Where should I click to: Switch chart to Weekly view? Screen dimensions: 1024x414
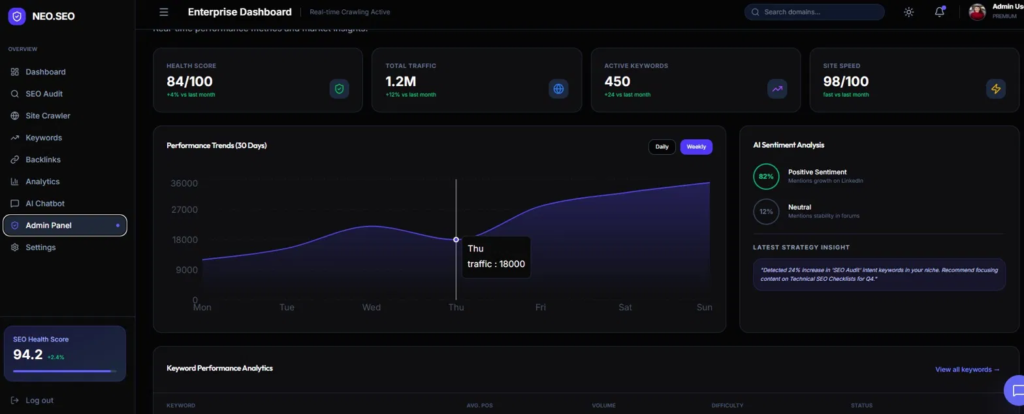(x=696, y=147)
